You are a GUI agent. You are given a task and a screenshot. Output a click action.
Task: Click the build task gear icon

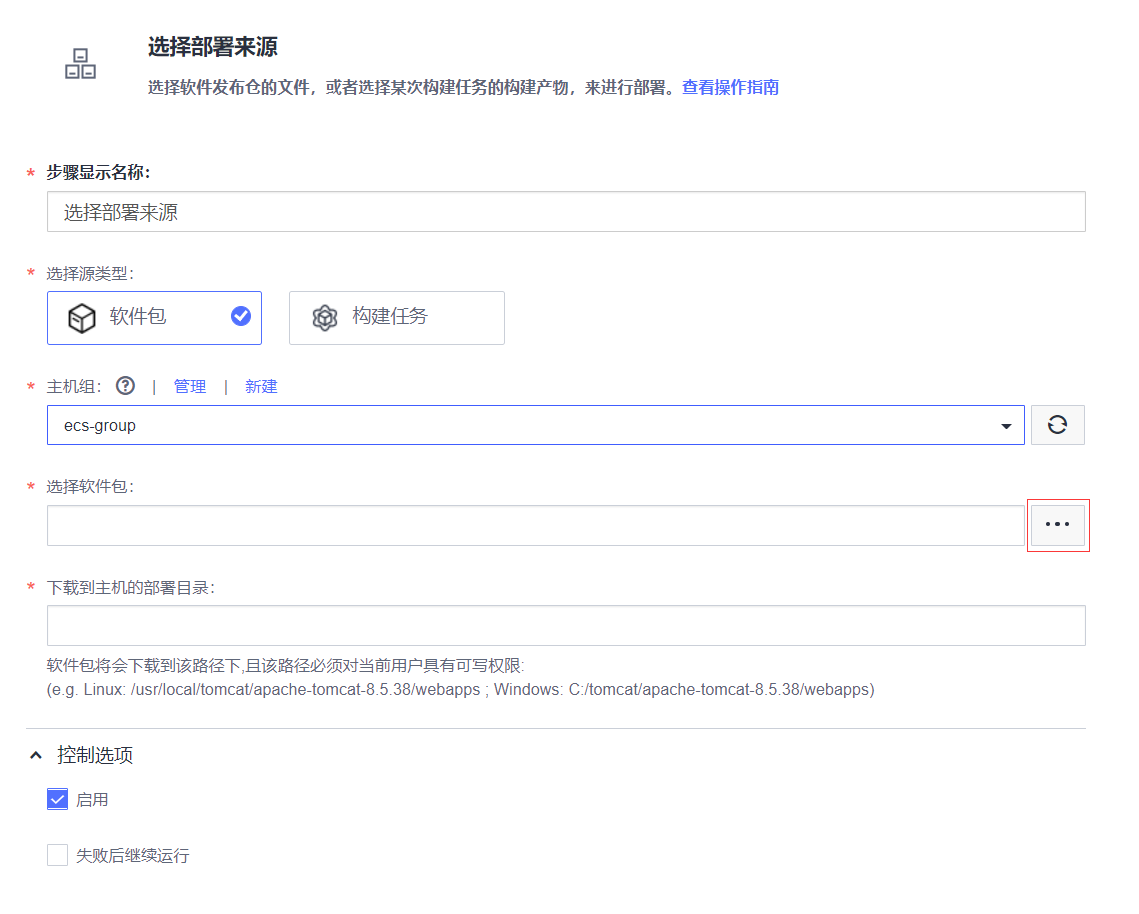click(324, 318)
